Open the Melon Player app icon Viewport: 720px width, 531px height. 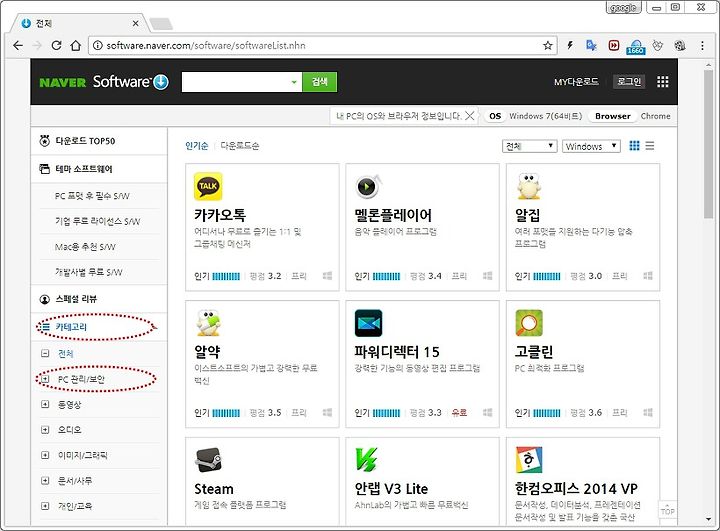(368, 186)
